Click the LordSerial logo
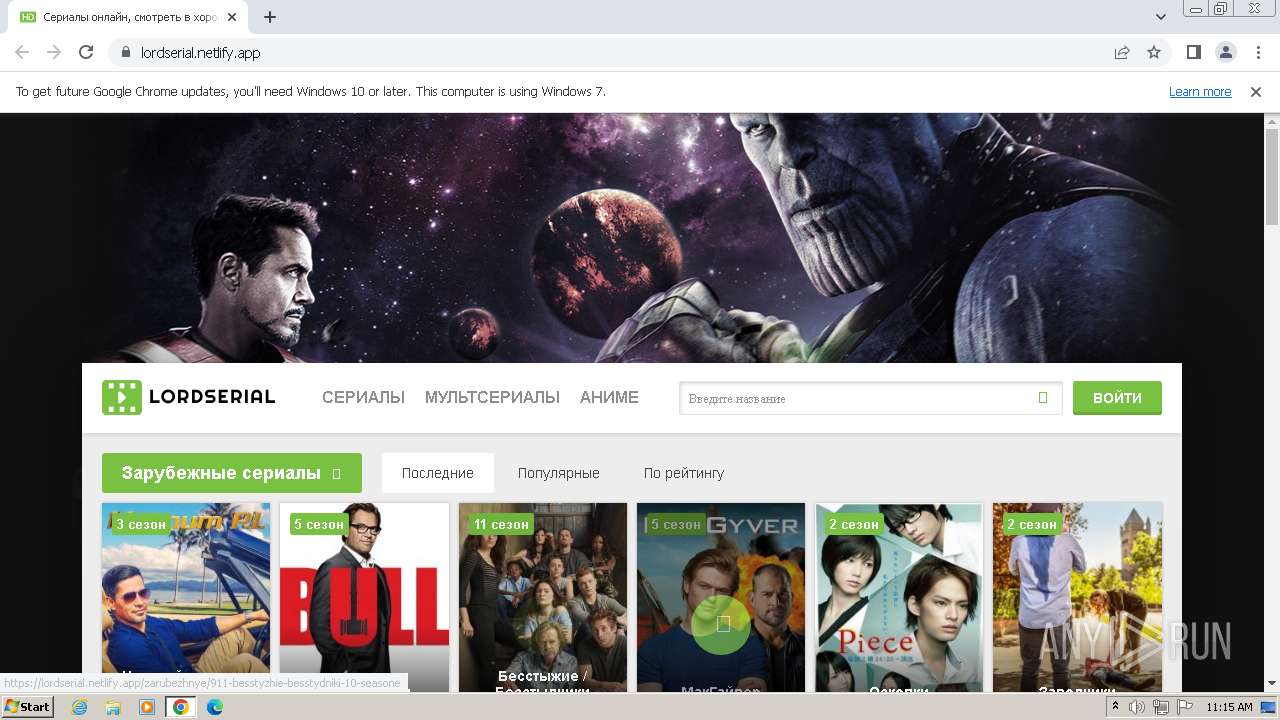This screenshot has height=720, width=1280. 188,397
